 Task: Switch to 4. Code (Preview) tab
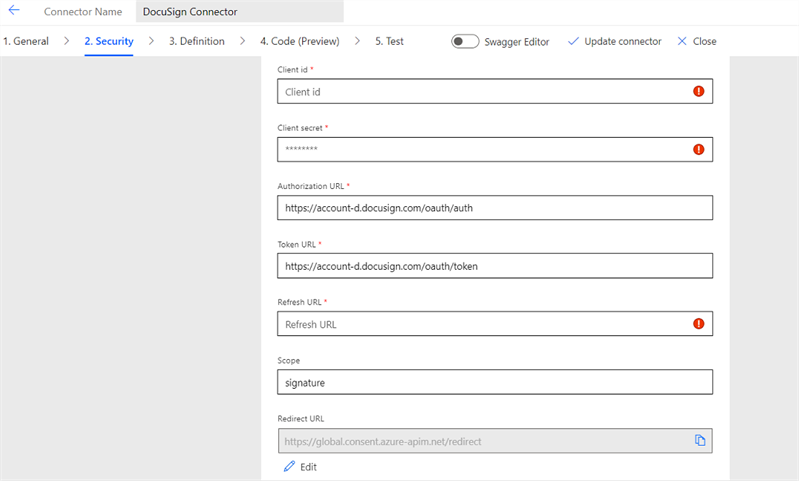pos(299,41)
